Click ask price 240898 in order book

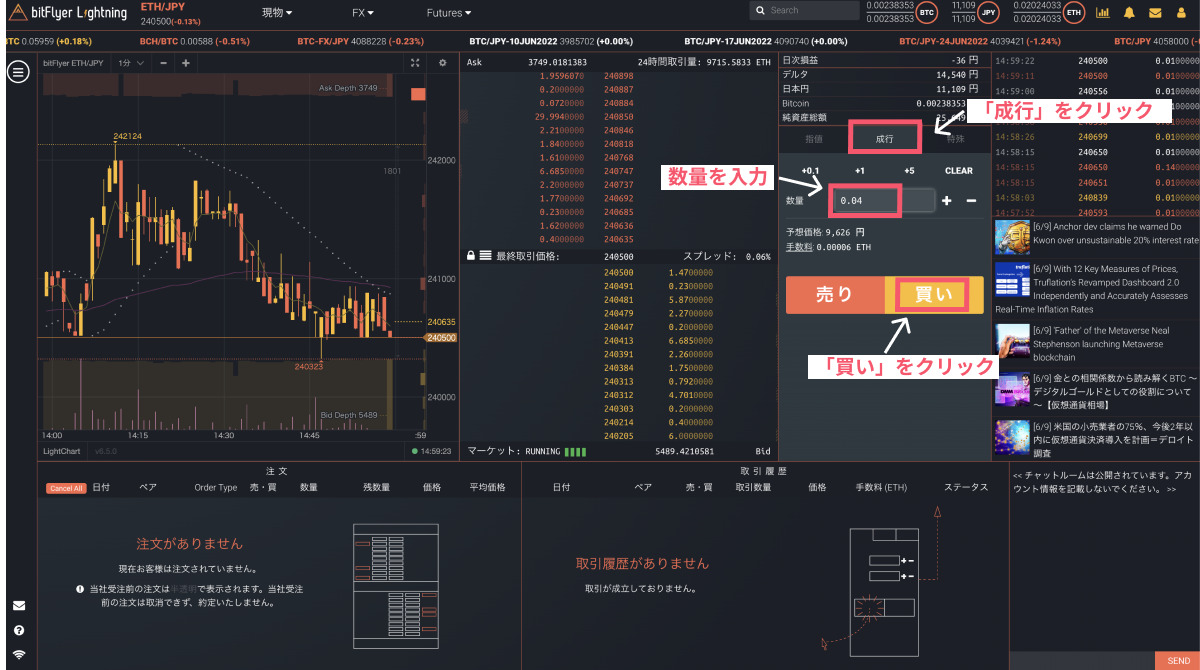619,76
